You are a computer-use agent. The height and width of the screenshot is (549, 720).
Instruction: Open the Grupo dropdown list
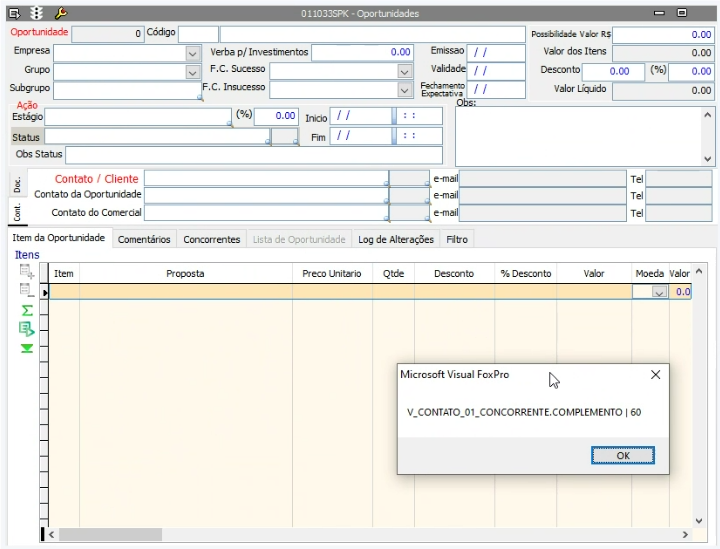193,72
